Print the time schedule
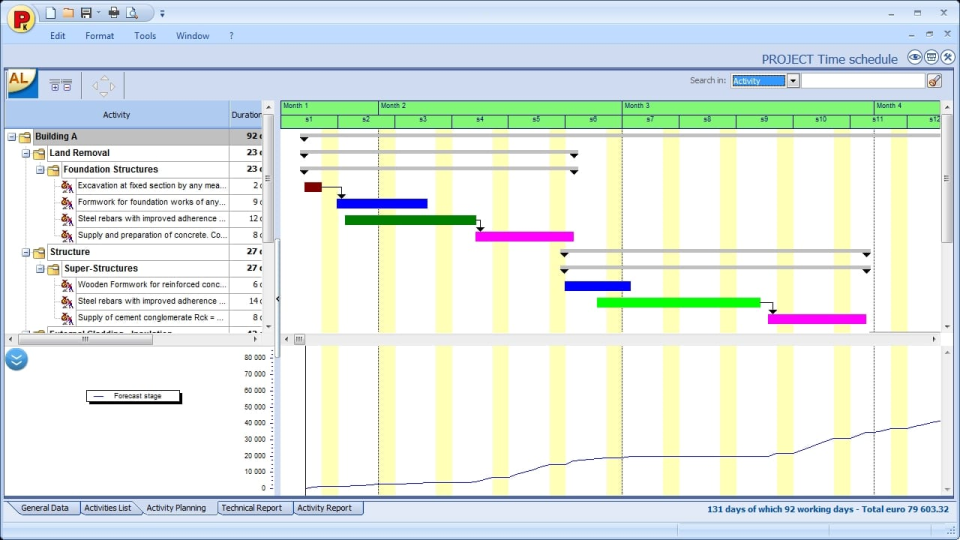The height and width of the screenshot is (540, 960). 113,12
